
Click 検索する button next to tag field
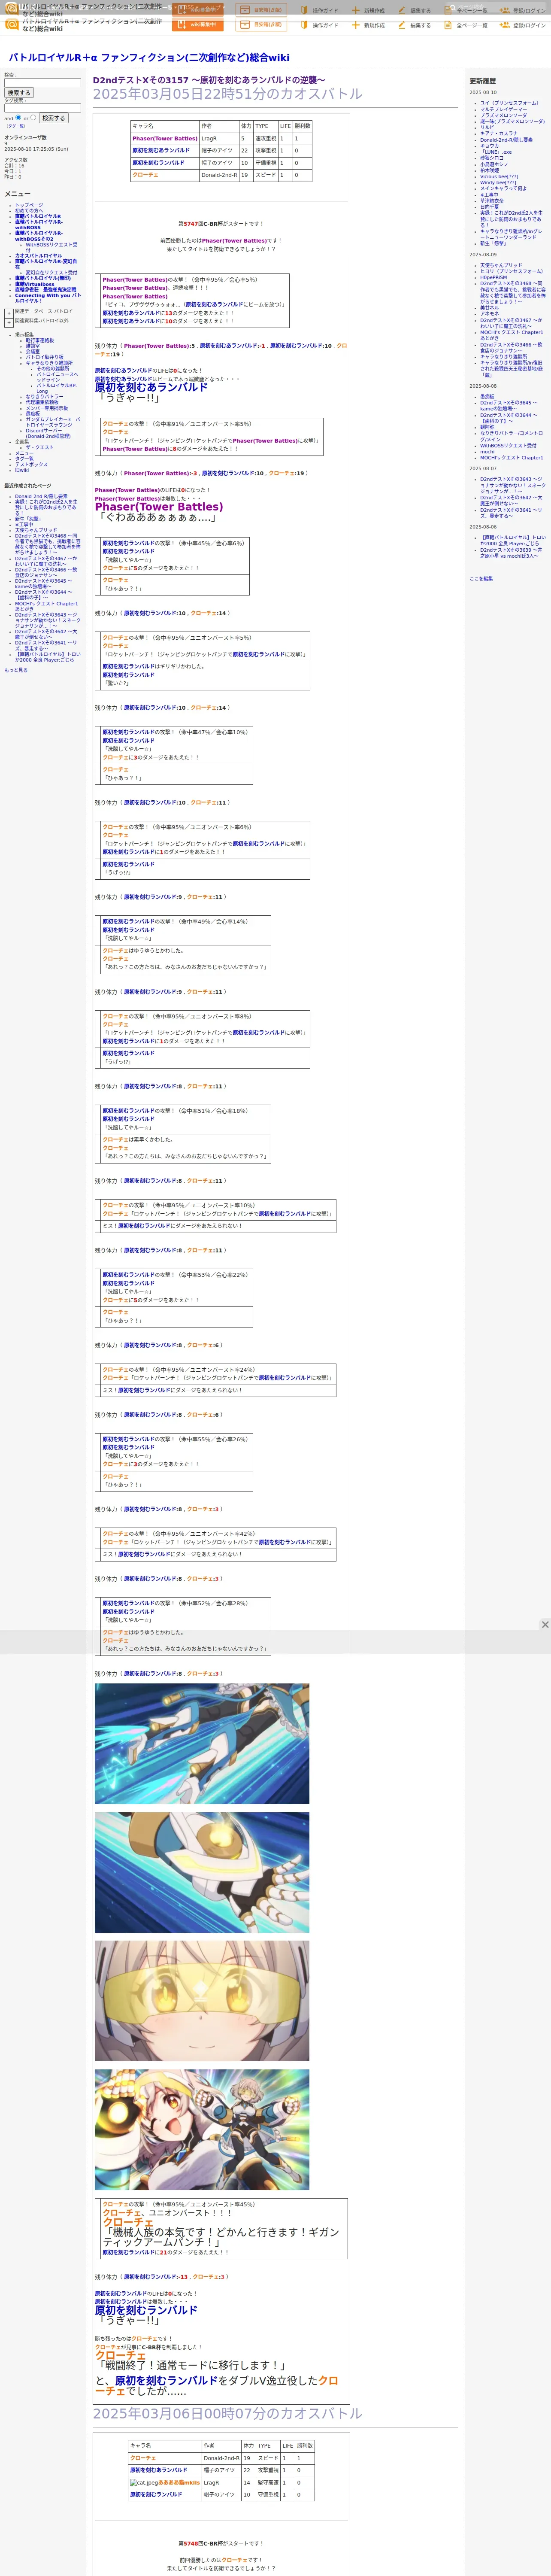click(53, 118)
